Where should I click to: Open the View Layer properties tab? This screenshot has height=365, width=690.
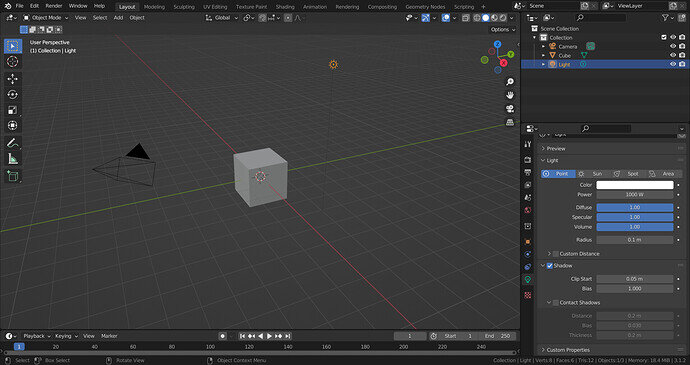pos(528,185)
